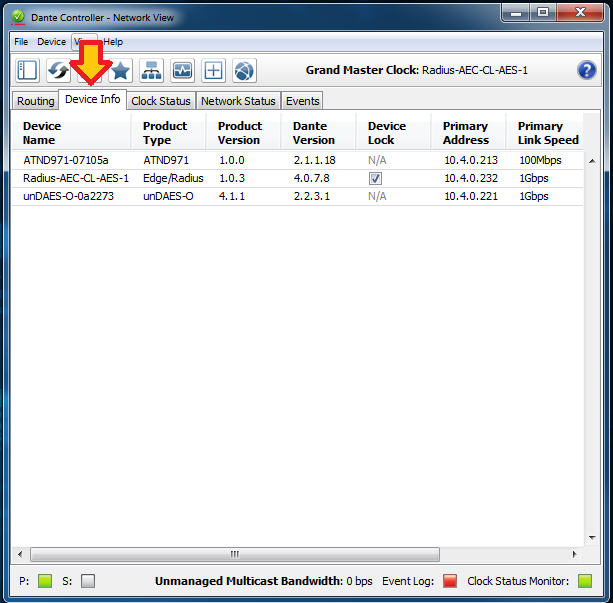Open the network topology icon

pos(151,71)
